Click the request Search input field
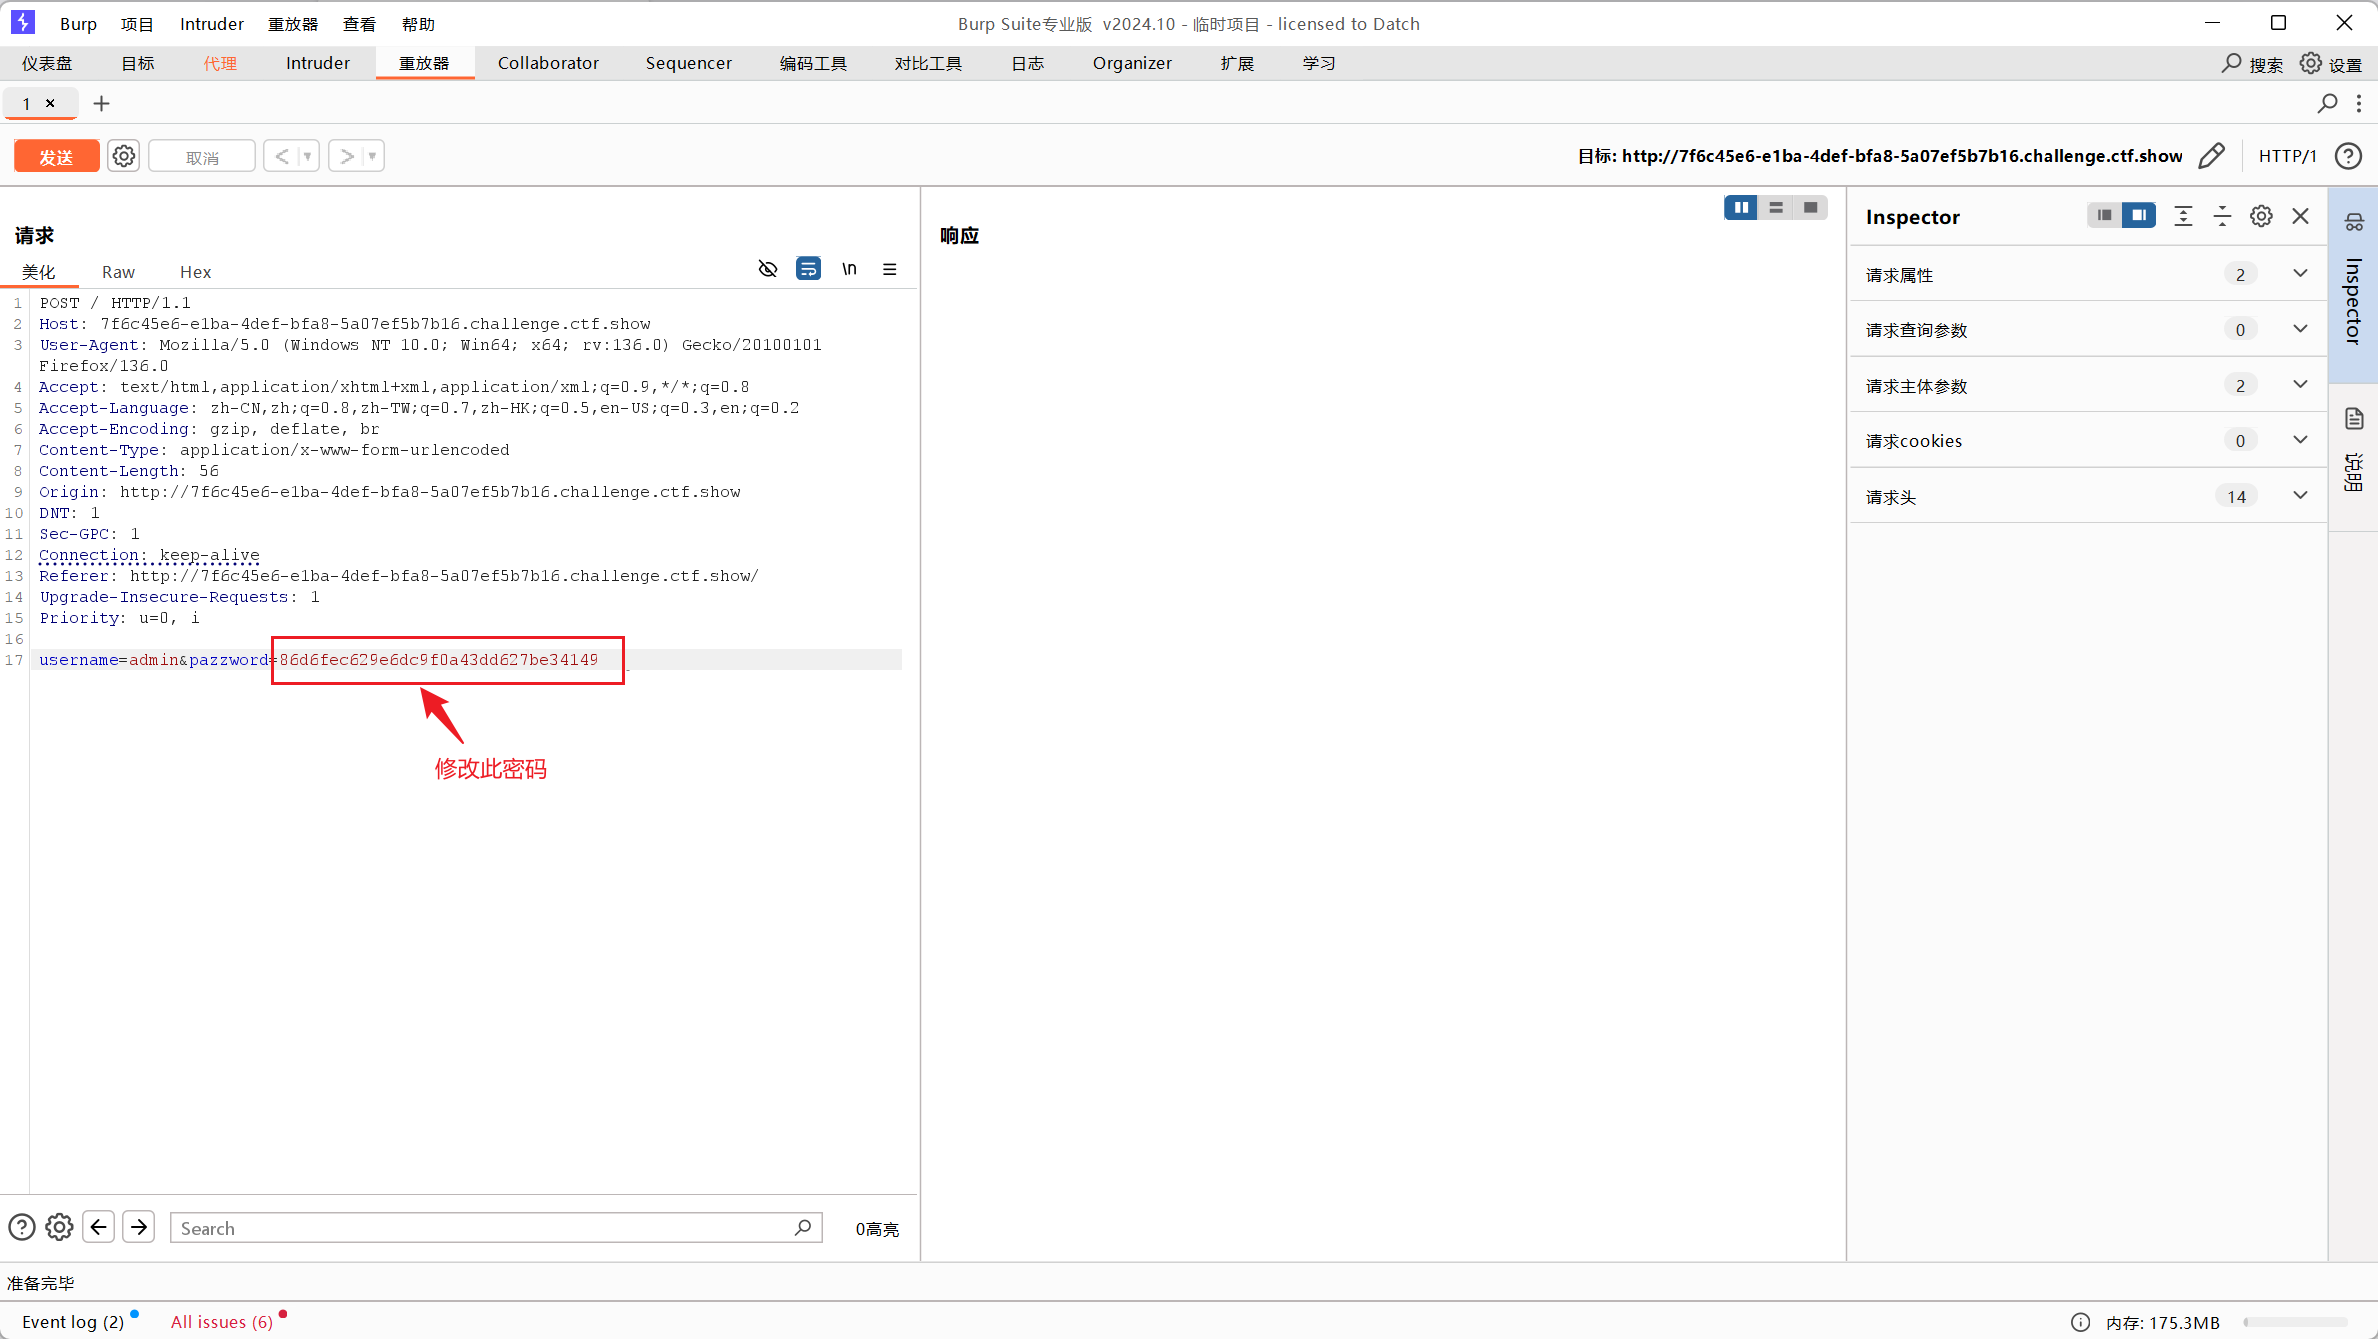The width and height of the screenshot is (2378, 1339). pyautogui.click(x=485, y=1228)
